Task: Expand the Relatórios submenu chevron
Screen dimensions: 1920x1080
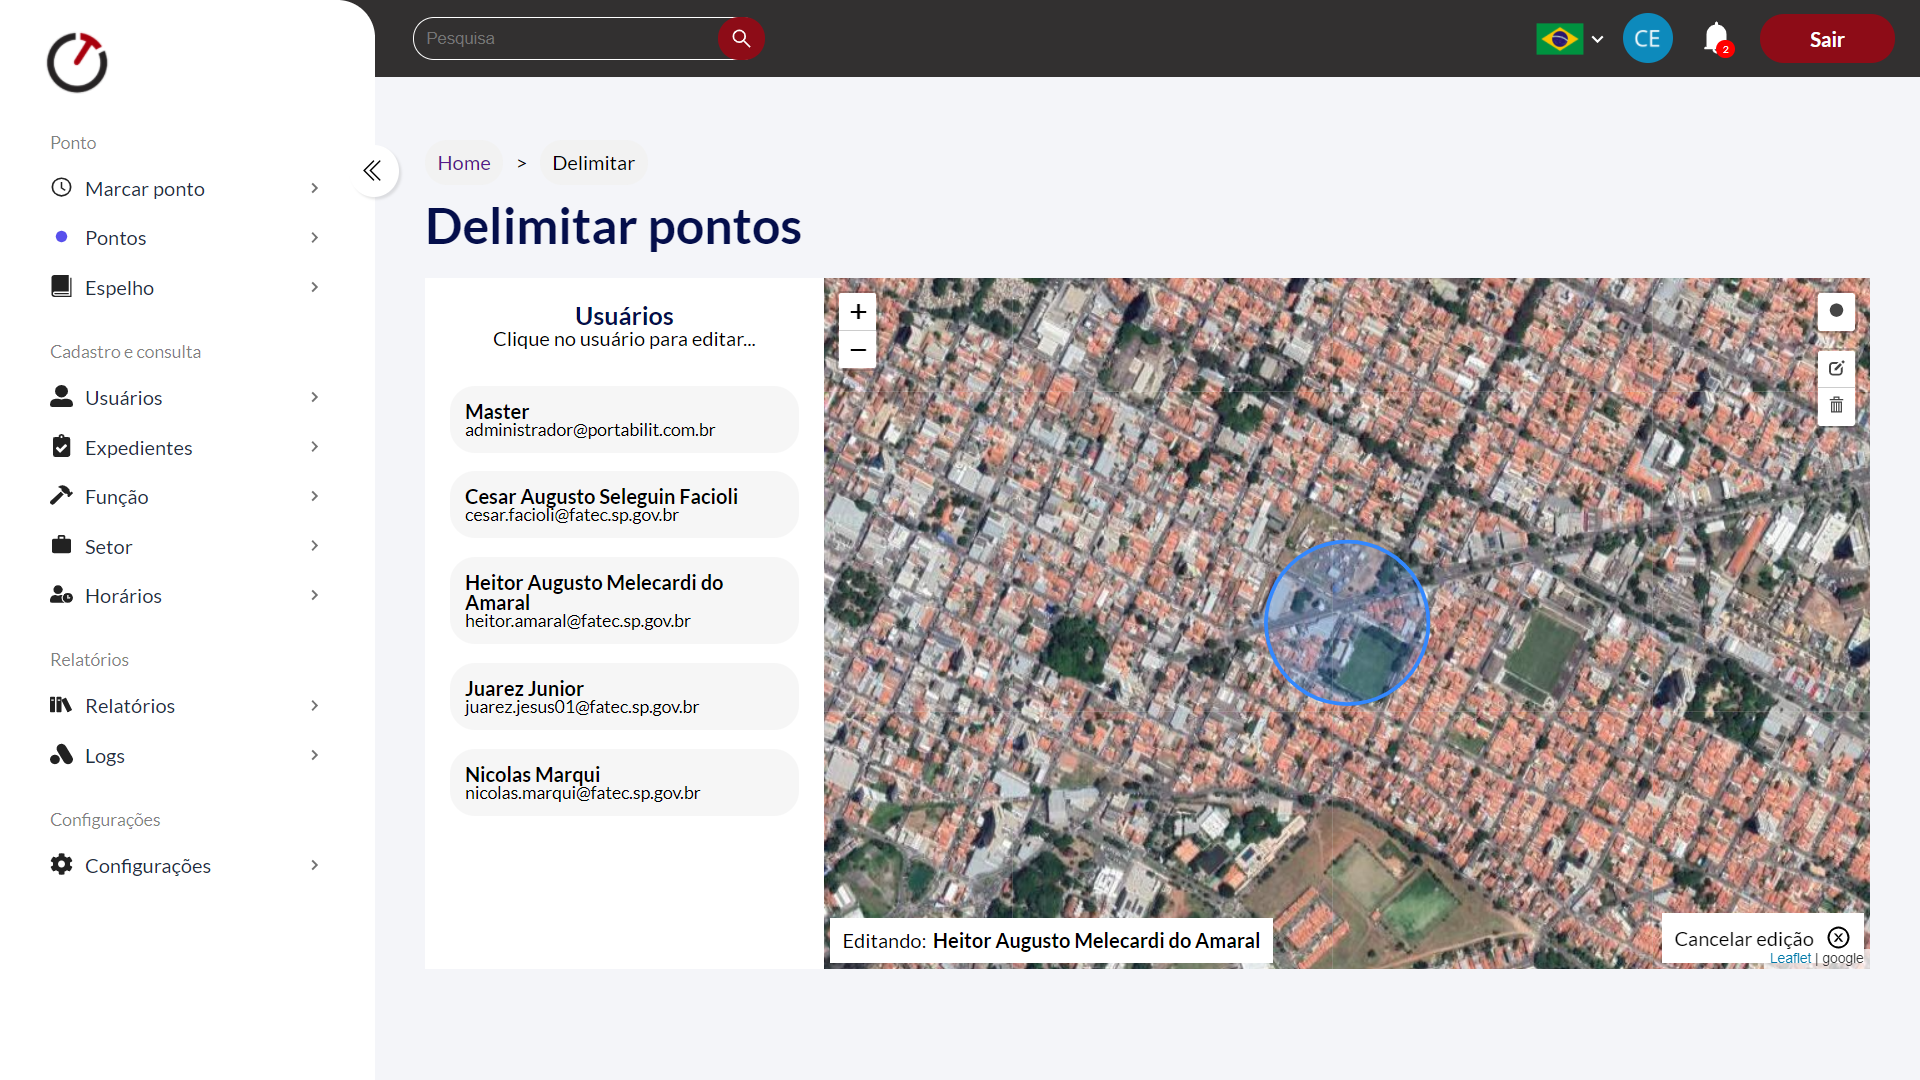Action: (x=314, y=706)
